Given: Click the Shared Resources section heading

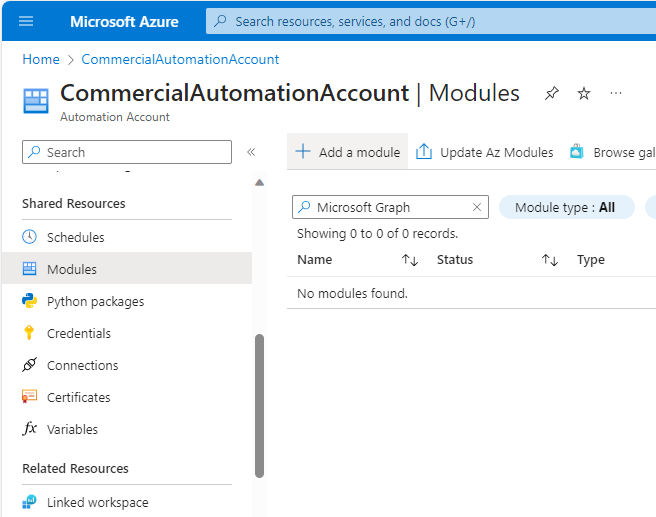Looking at the screenshot, I should pyautogui.click(x=74, y=203).
